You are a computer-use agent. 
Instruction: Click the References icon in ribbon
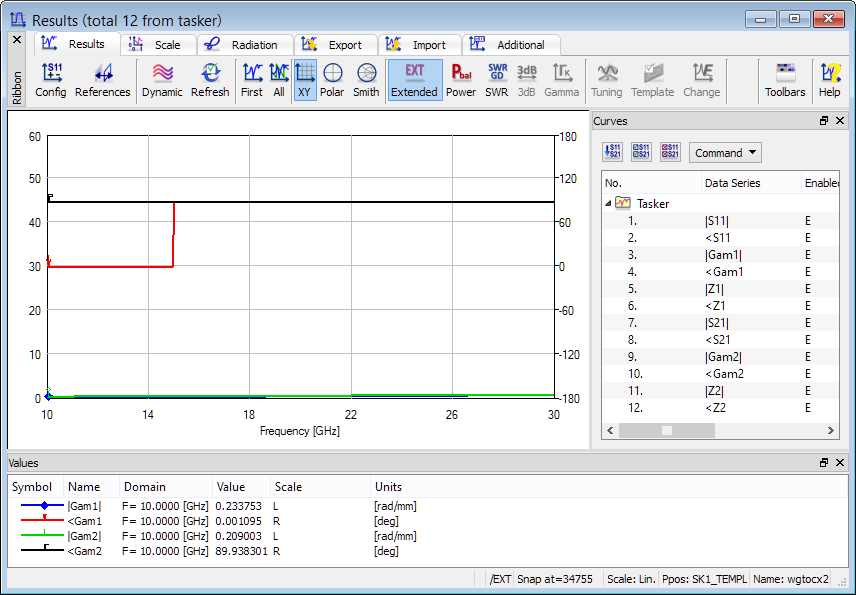[102, 79]
